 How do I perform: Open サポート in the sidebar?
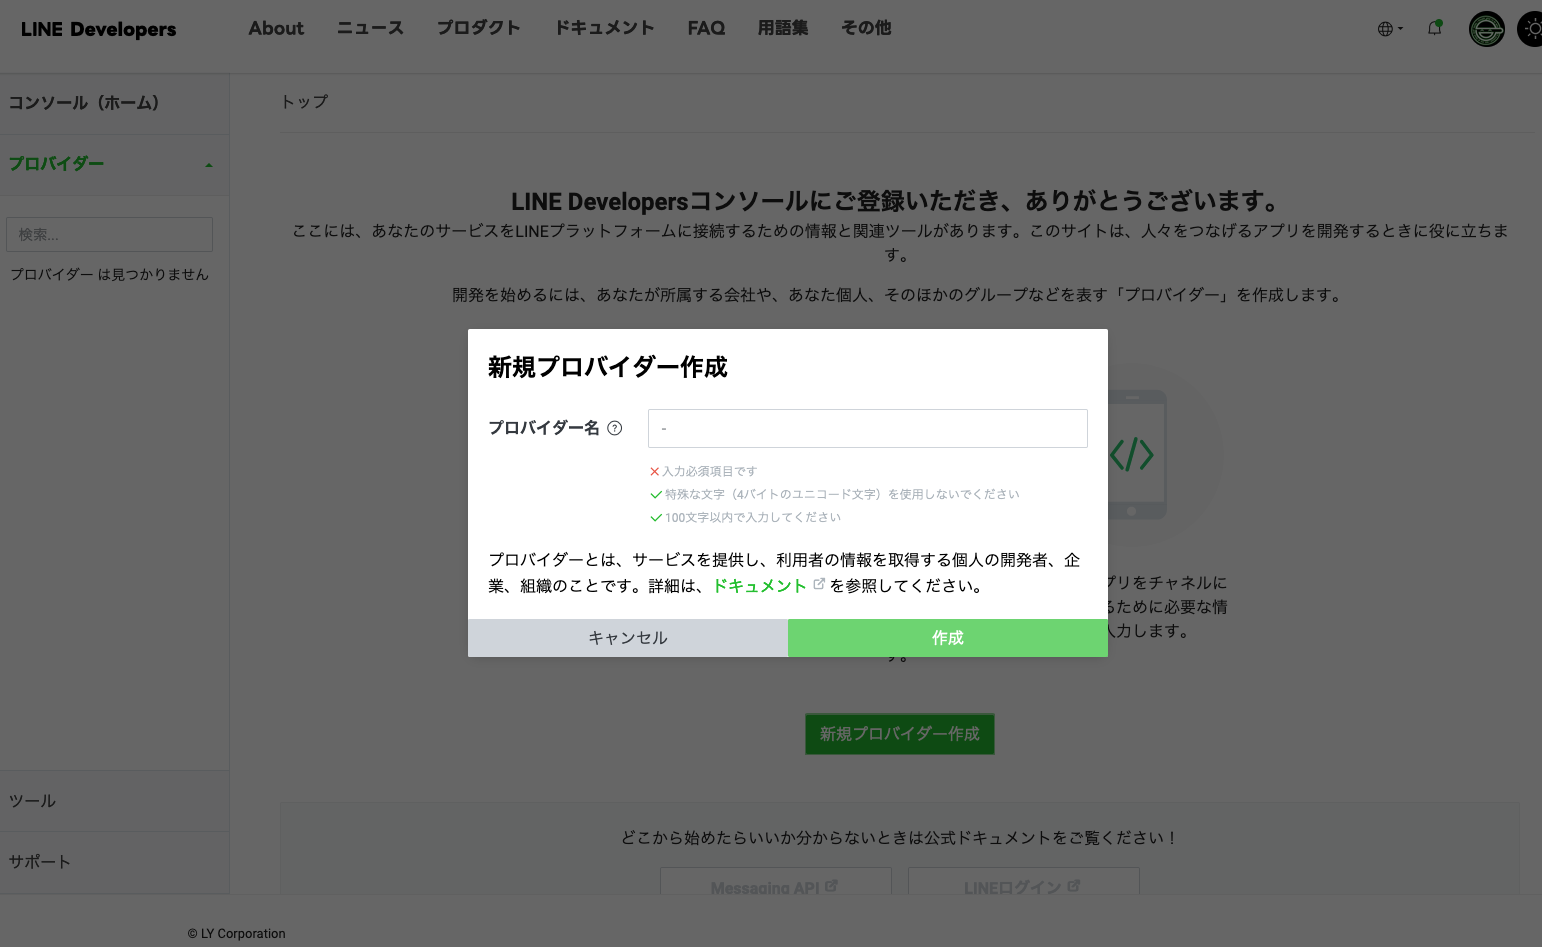[x=114, y=862]
